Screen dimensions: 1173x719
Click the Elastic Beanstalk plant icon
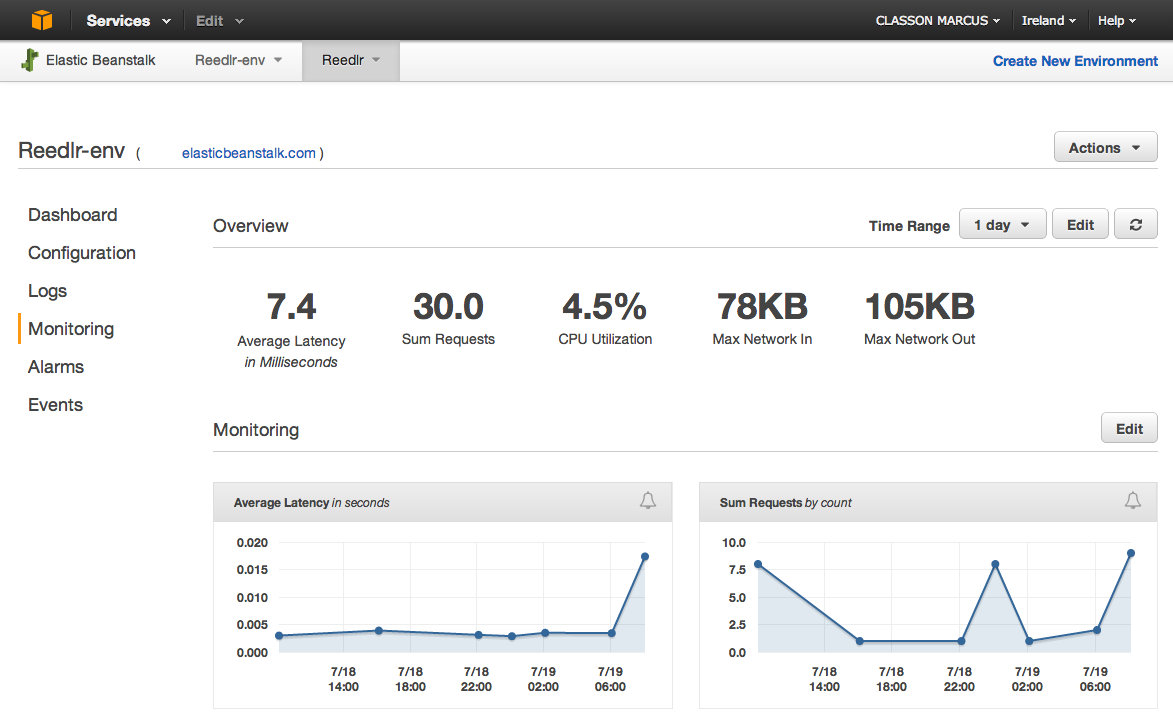point(30,60)
